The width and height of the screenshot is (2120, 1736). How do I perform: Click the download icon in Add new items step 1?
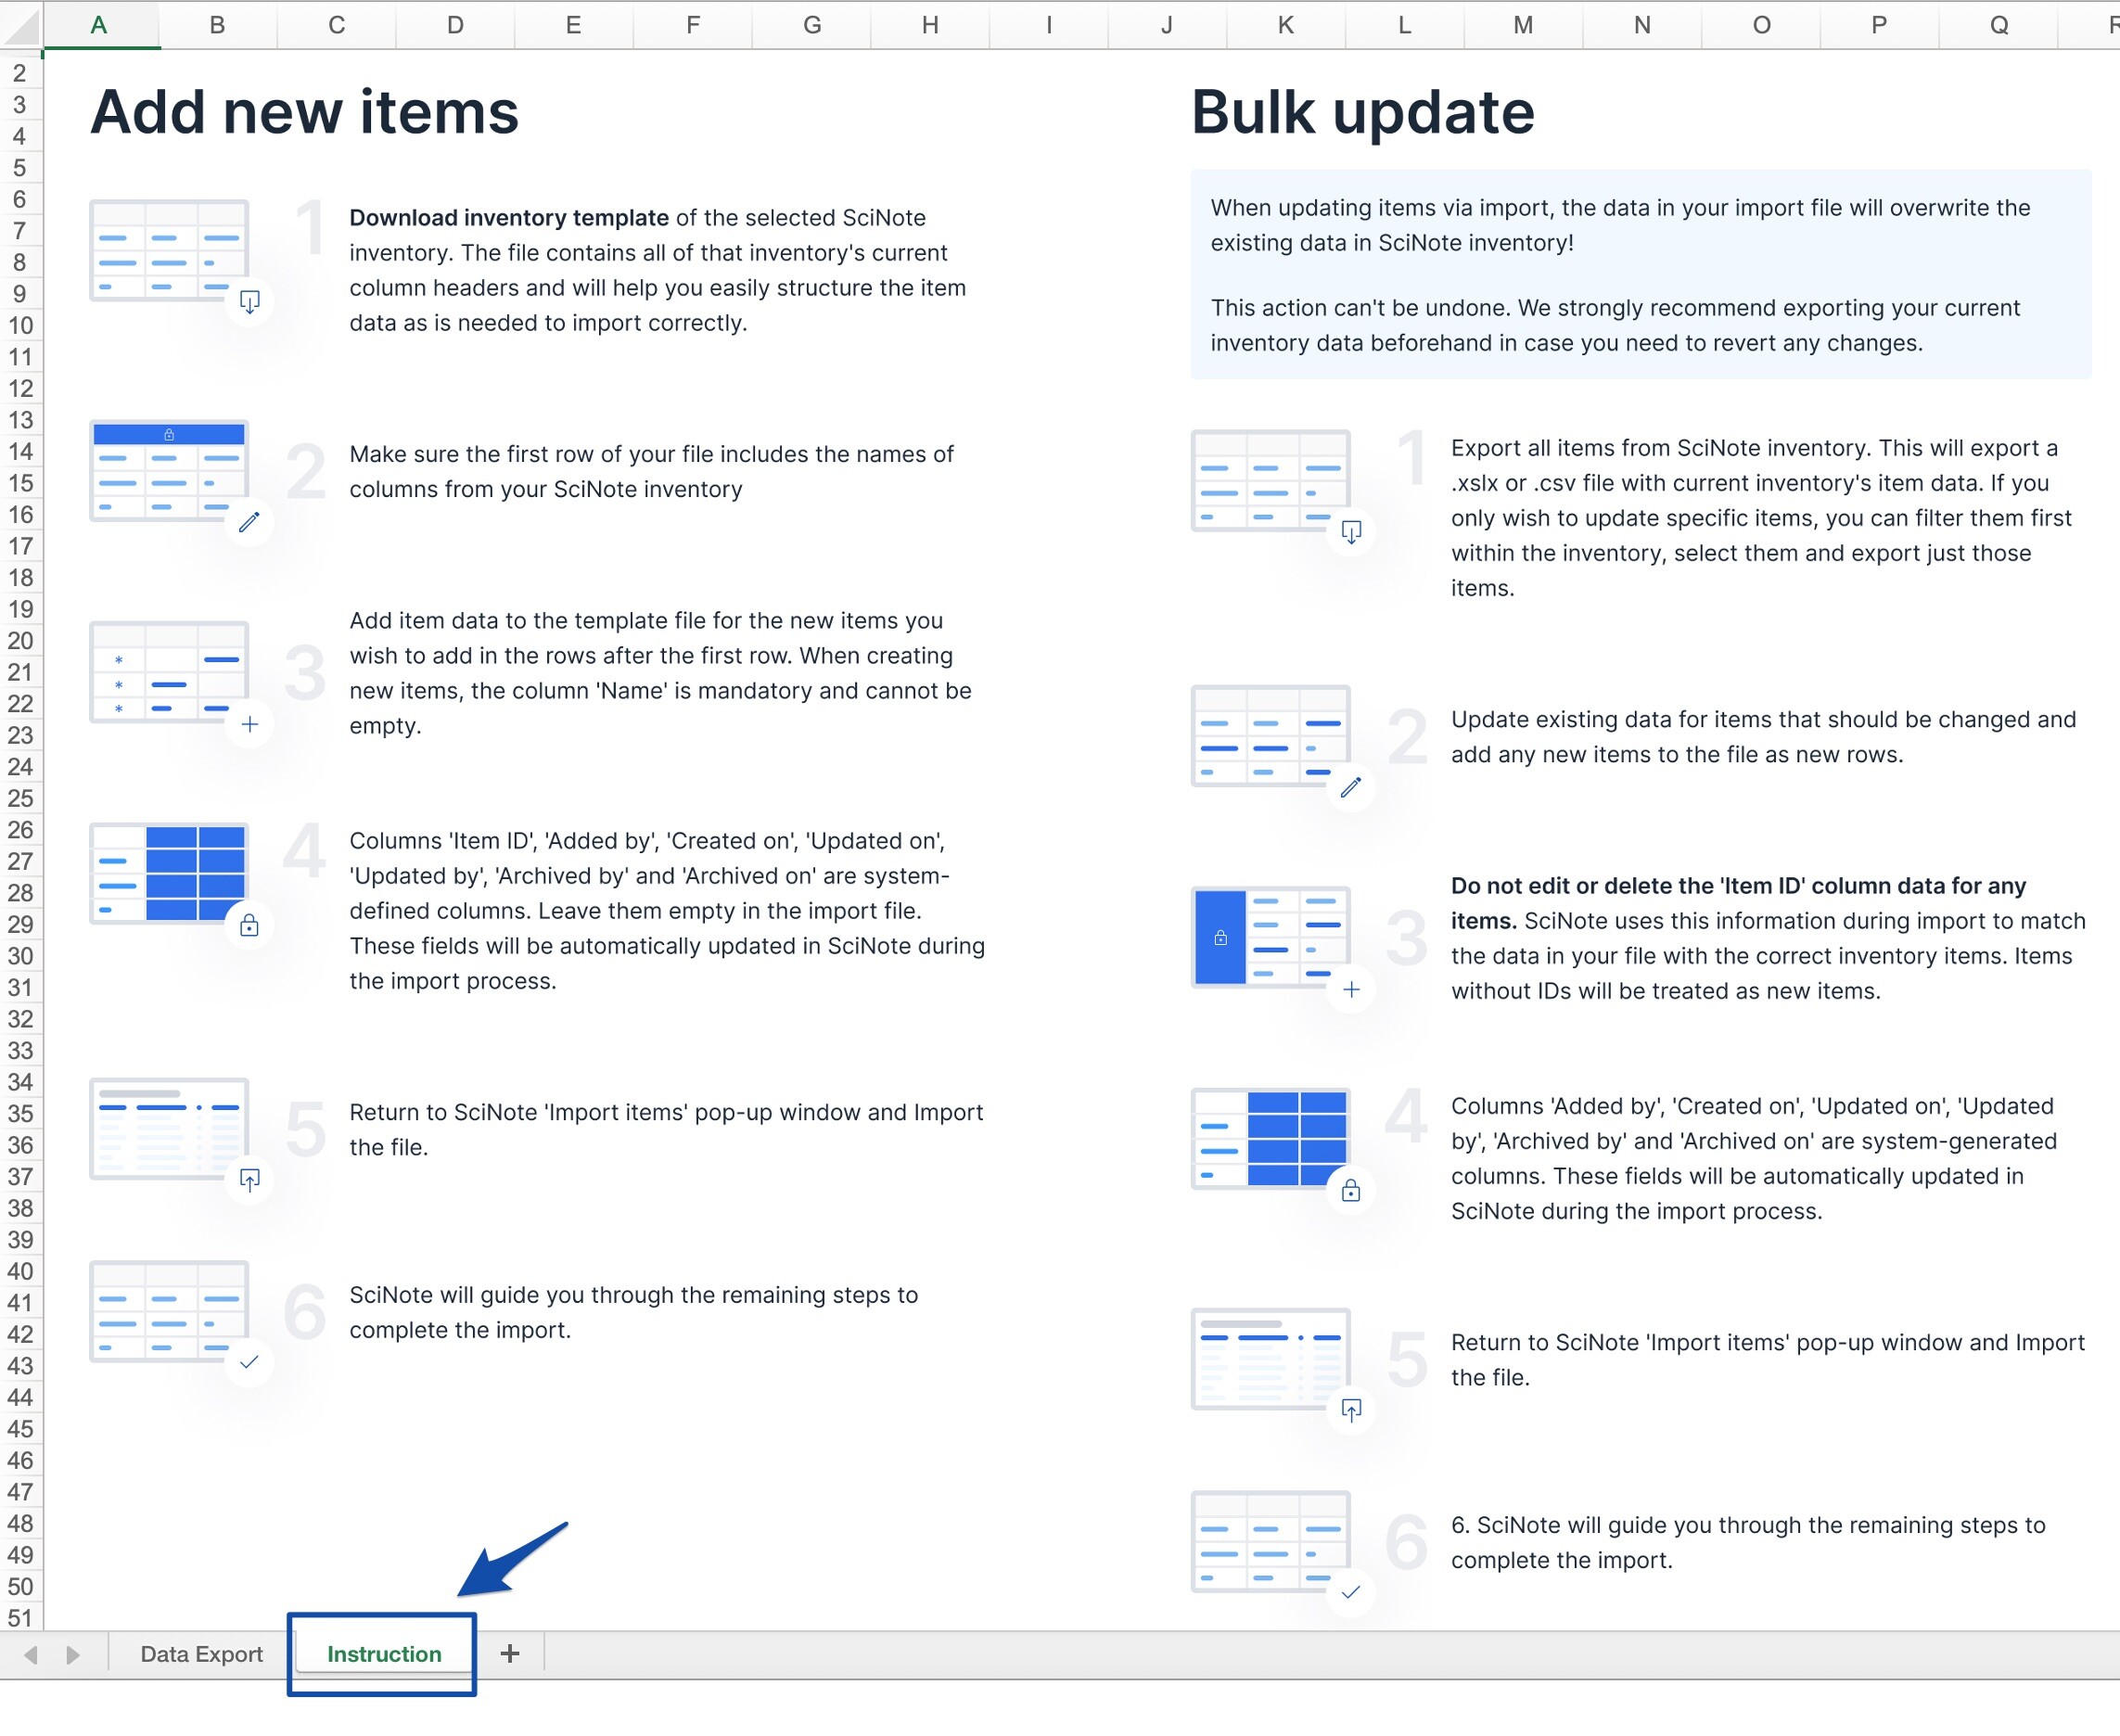(x=249, y=301)
